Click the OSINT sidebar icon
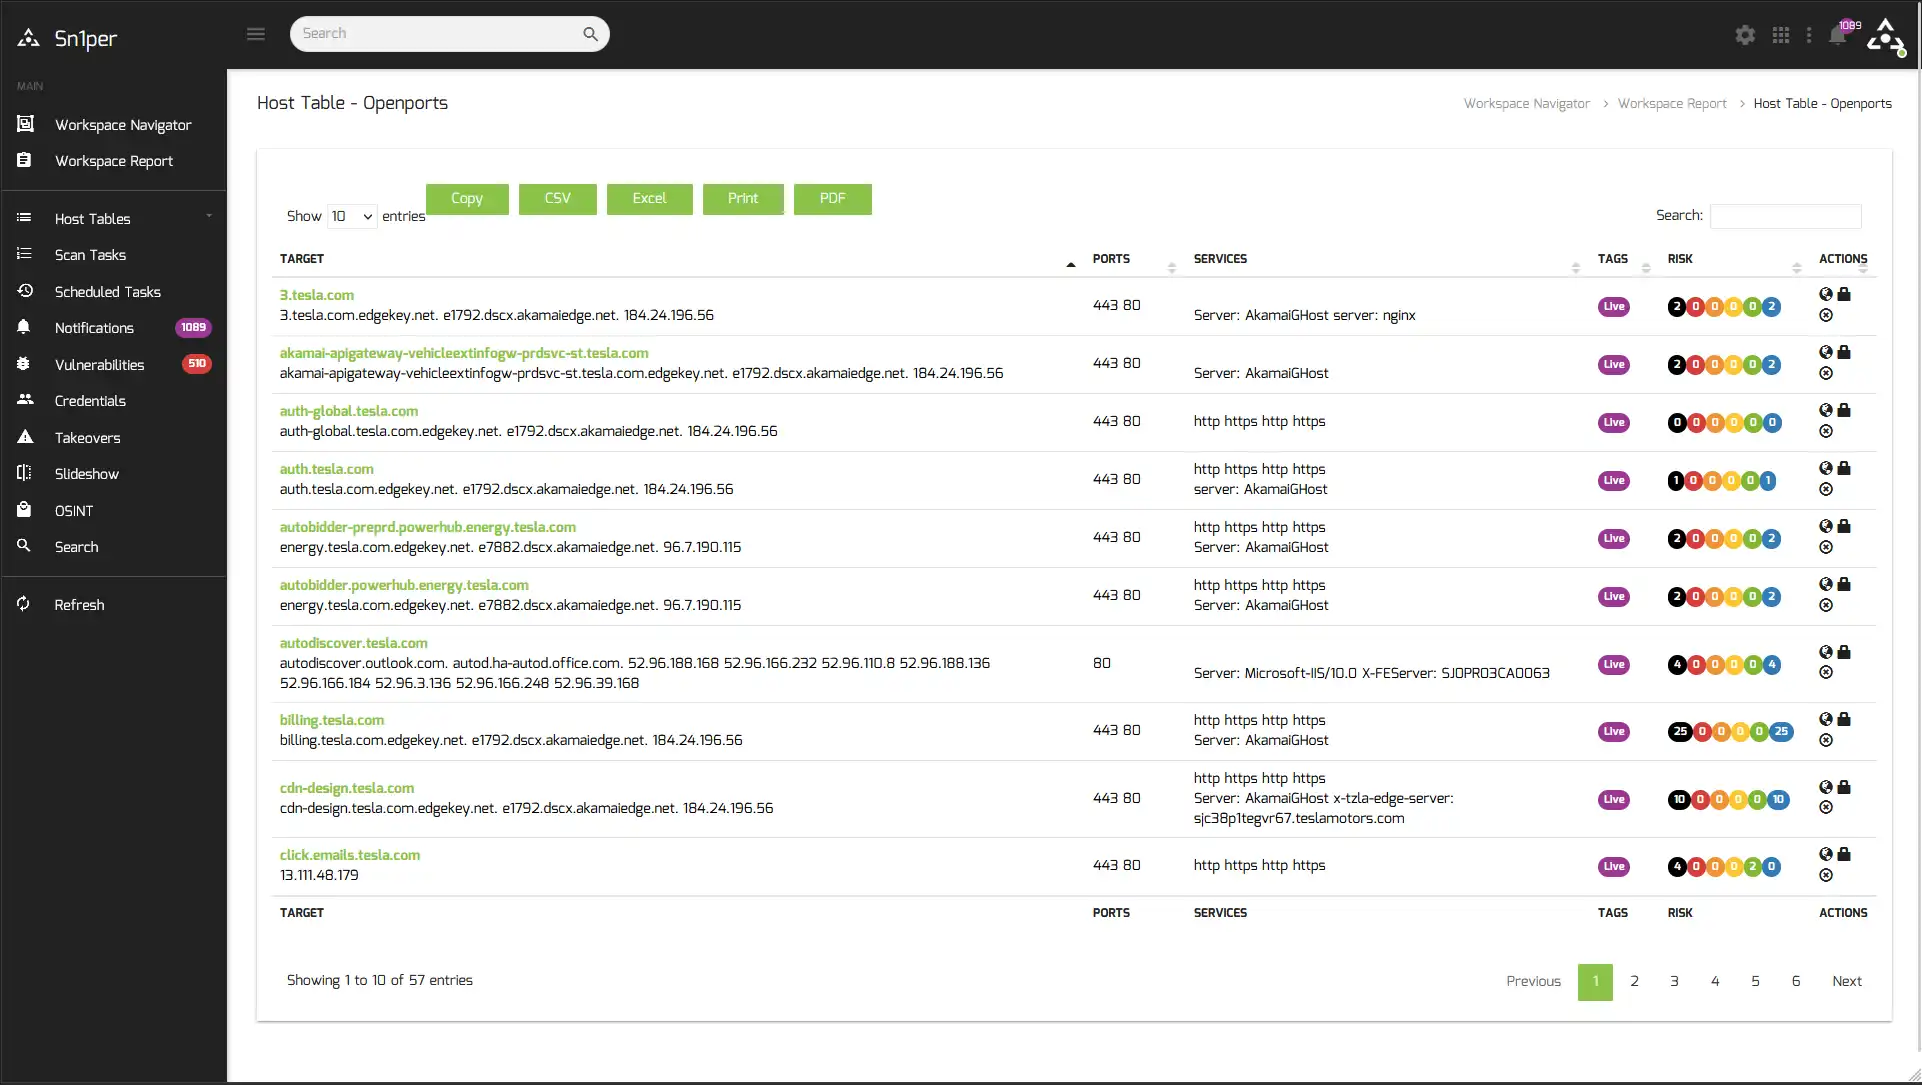This screenshot has width=1922, height=1085. (x=24, y=510)
